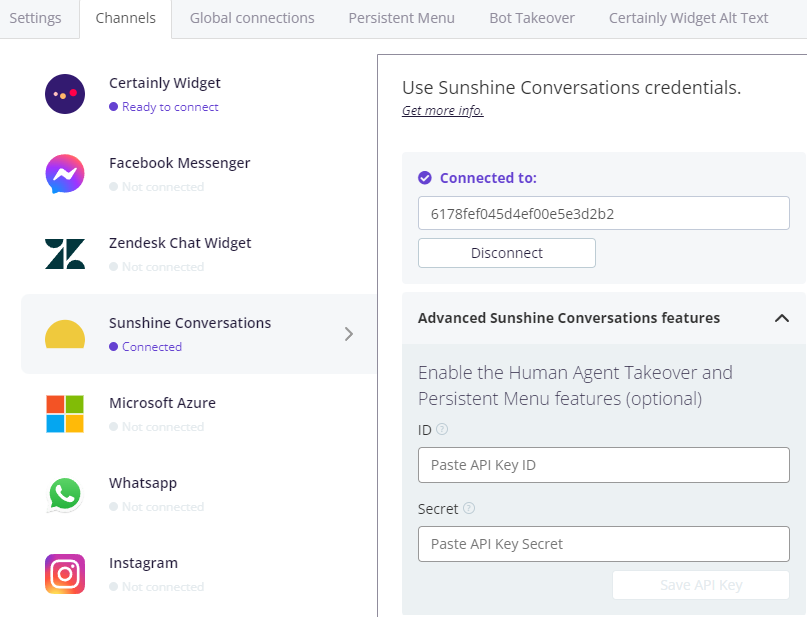Click into the Paste API Key Secret field
The height and width of the screenshot is (617, 807).
[x=604, y=544]
